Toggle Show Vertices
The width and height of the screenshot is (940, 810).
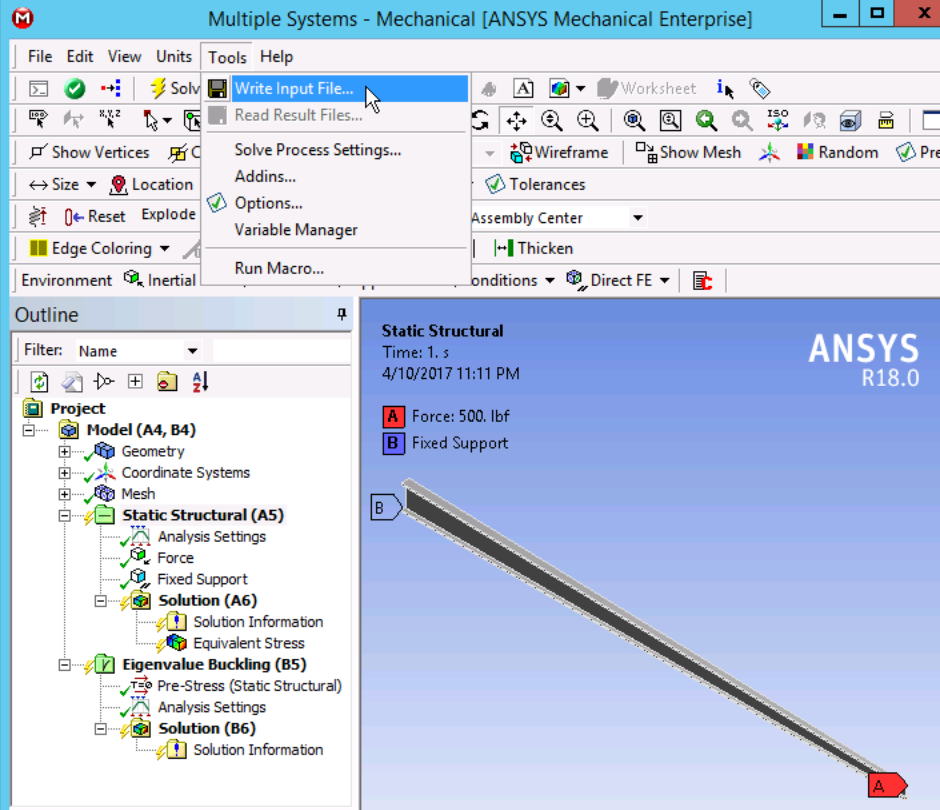[89, 152]
